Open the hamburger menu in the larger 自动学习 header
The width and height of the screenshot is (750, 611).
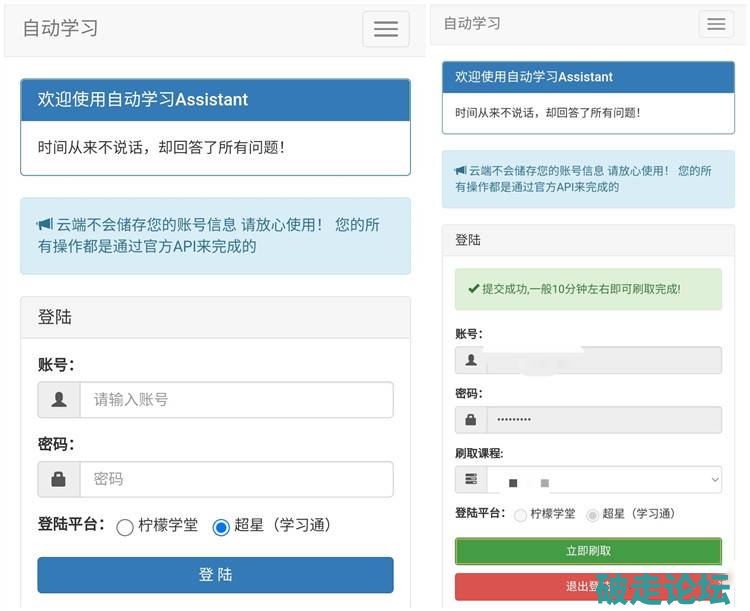pyautogui.click(x=385, y=29)
